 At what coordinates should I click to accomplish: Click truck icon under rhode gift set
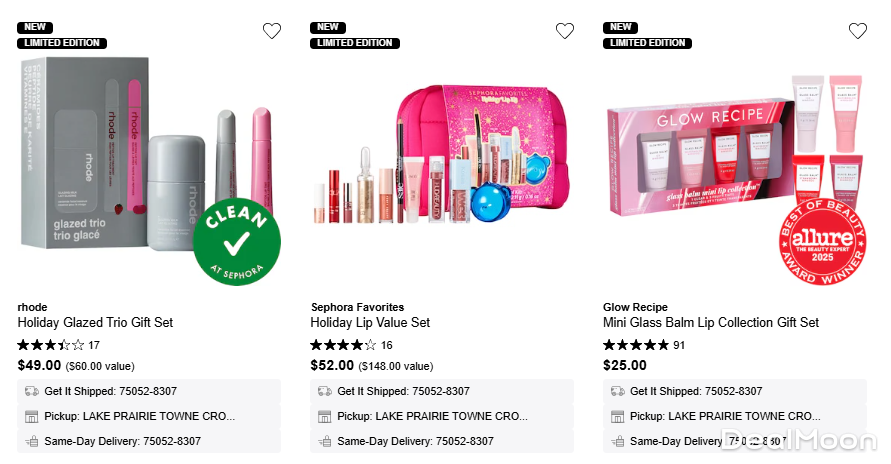(x=32, y=391)
